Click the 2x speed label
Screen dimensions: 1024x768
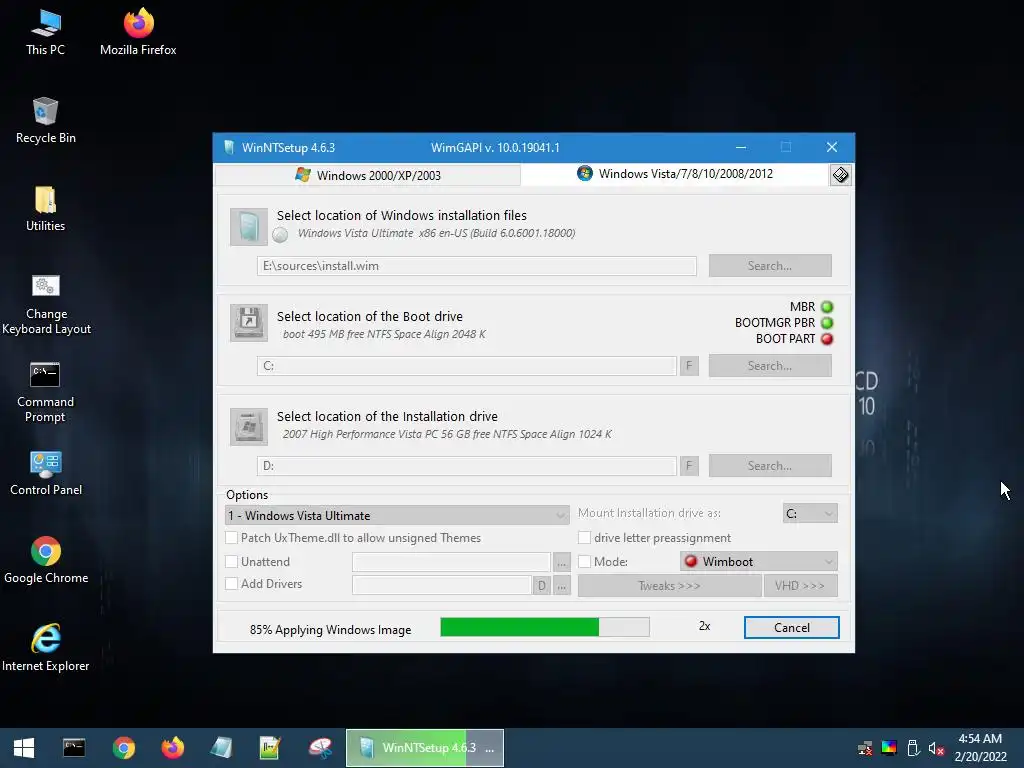click(x=705, y=626)
